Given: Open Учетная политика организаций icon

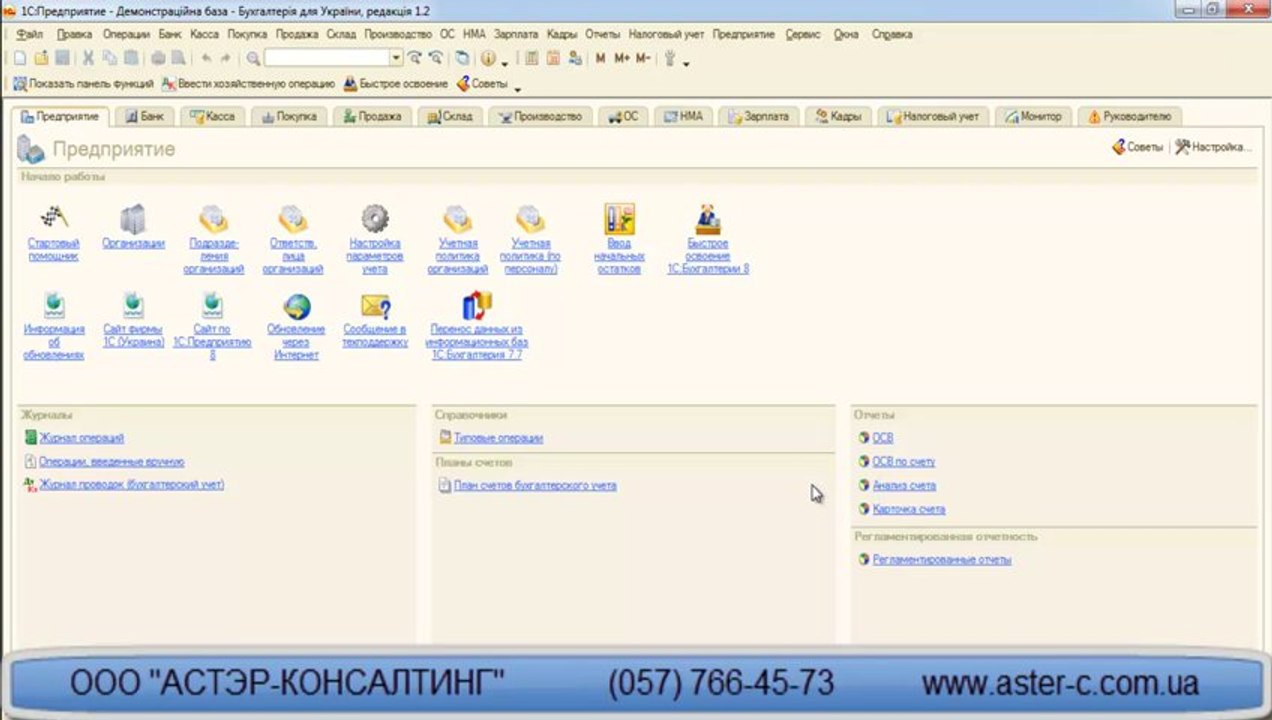Looking at the screenshot, I should click(457, 218).
